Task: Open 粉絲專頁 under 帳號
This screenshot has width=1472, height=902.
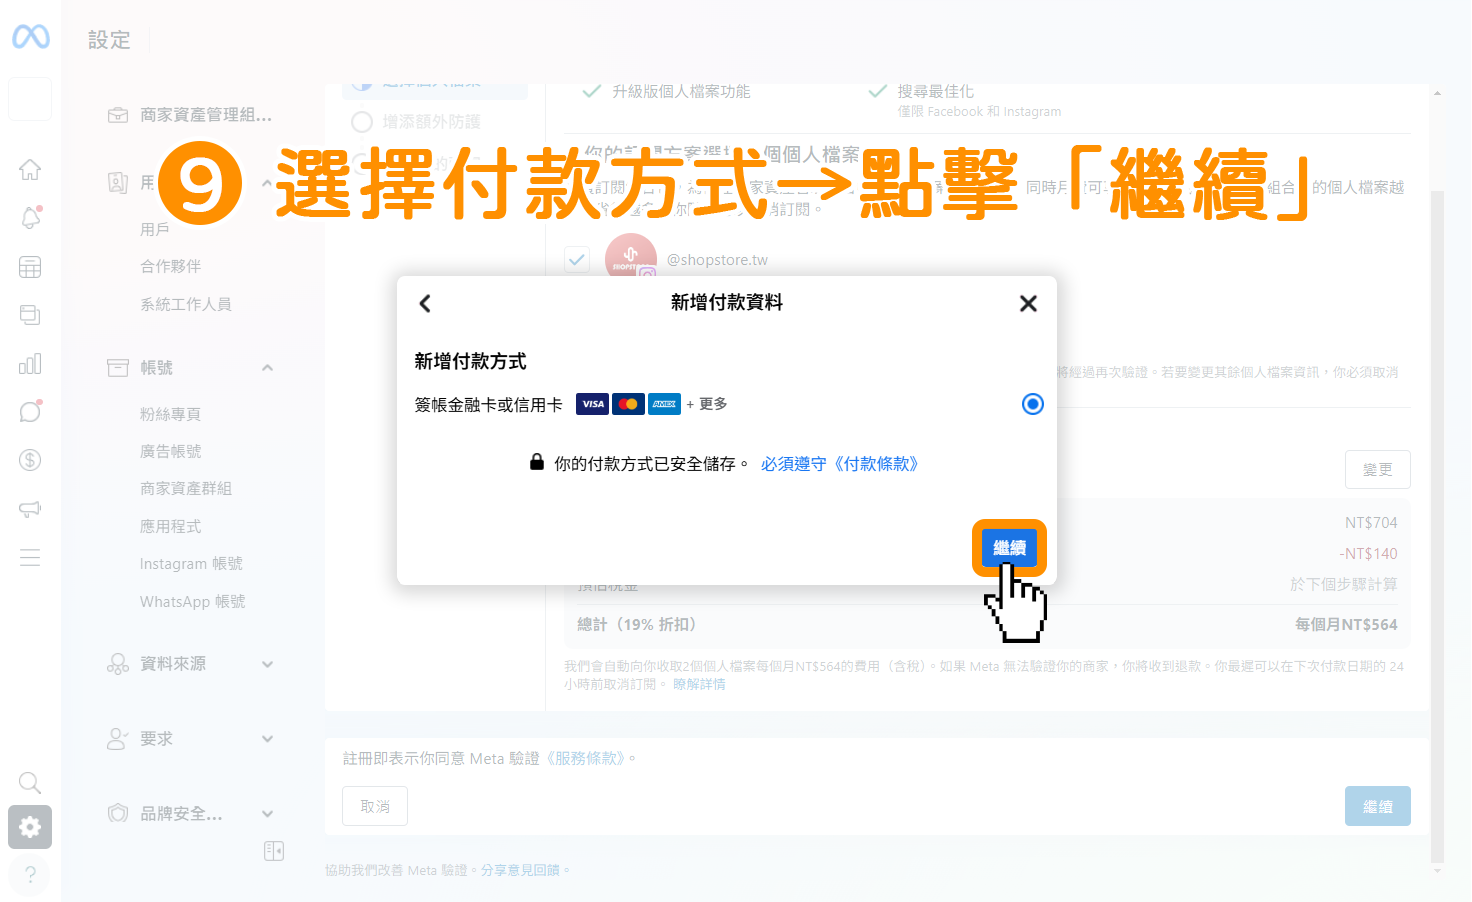Action: point(171,414)
